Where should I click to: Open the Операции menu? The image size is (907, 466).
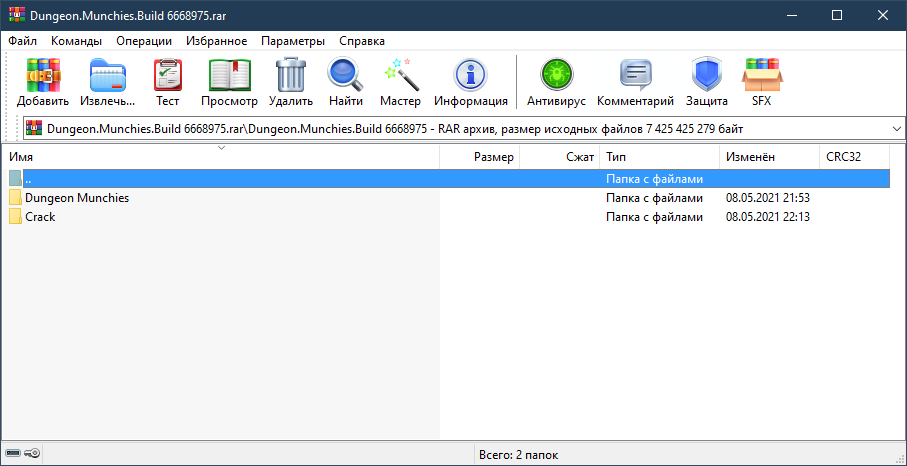click(144, 41)
